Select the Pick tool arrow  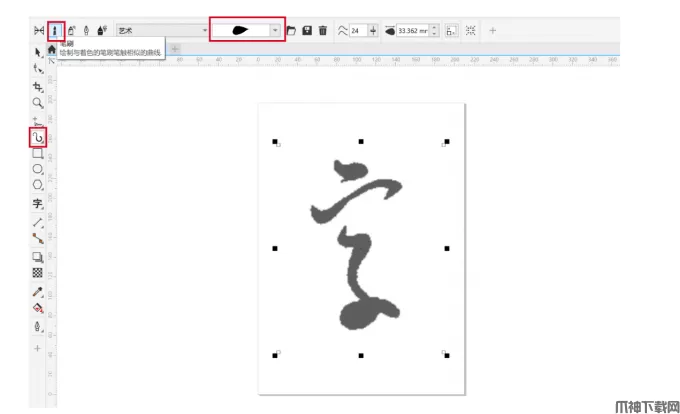[38, 52]
